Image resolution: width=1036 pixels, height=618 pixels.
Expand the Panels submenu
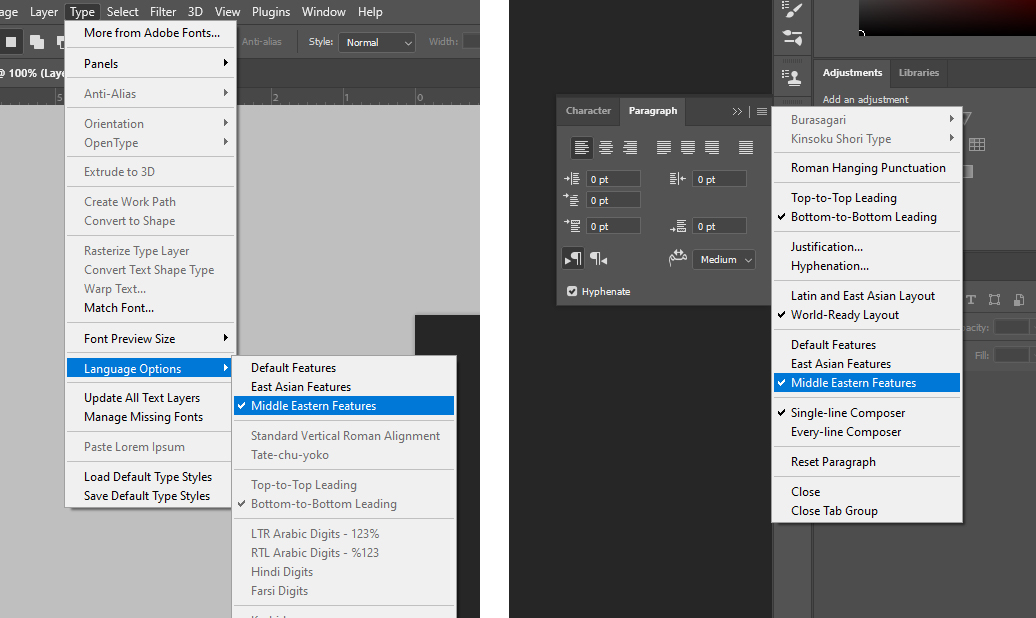151,63
